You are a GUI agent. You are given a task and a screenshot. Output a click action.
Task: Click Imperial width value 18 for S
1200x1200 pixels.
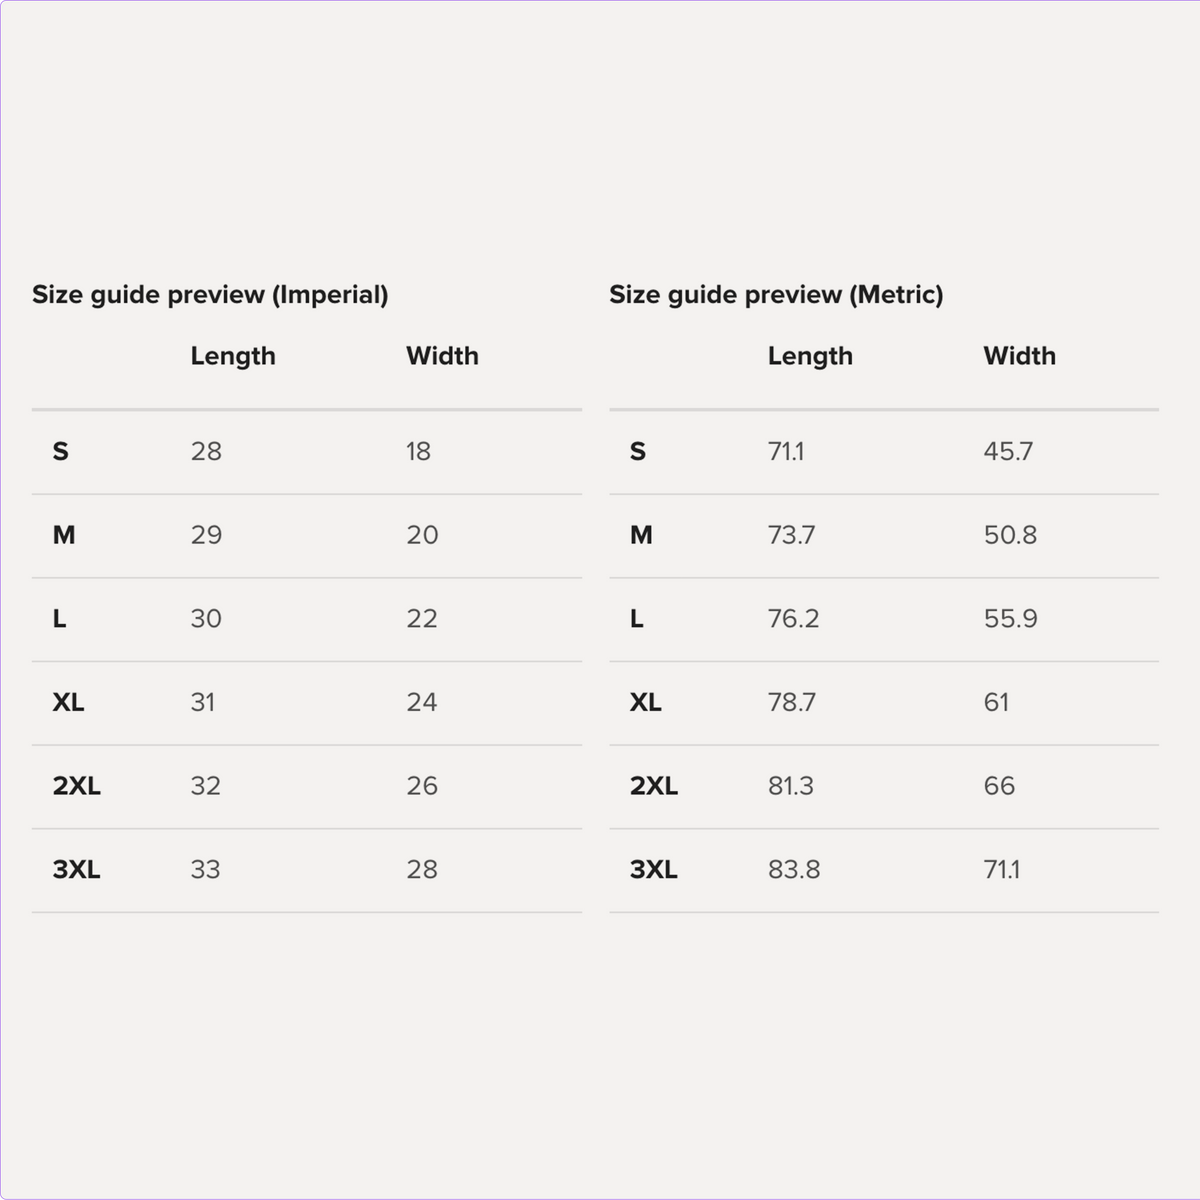[418, 451]
